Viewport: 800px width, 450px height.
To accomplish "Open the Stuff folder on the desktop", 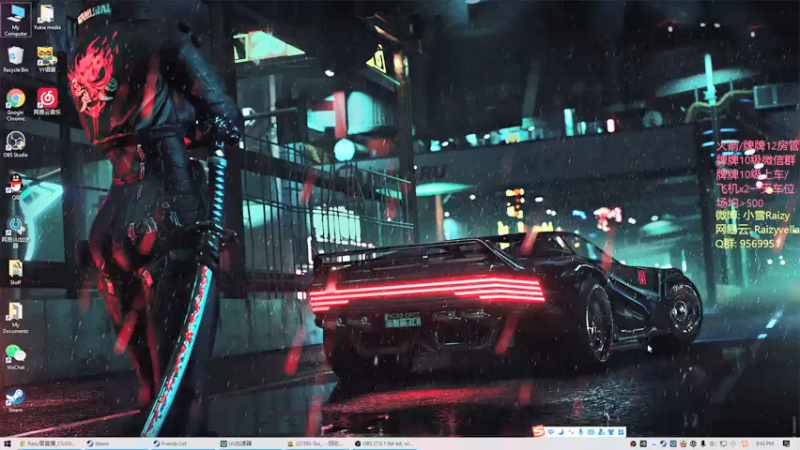I will click(15, 272).
